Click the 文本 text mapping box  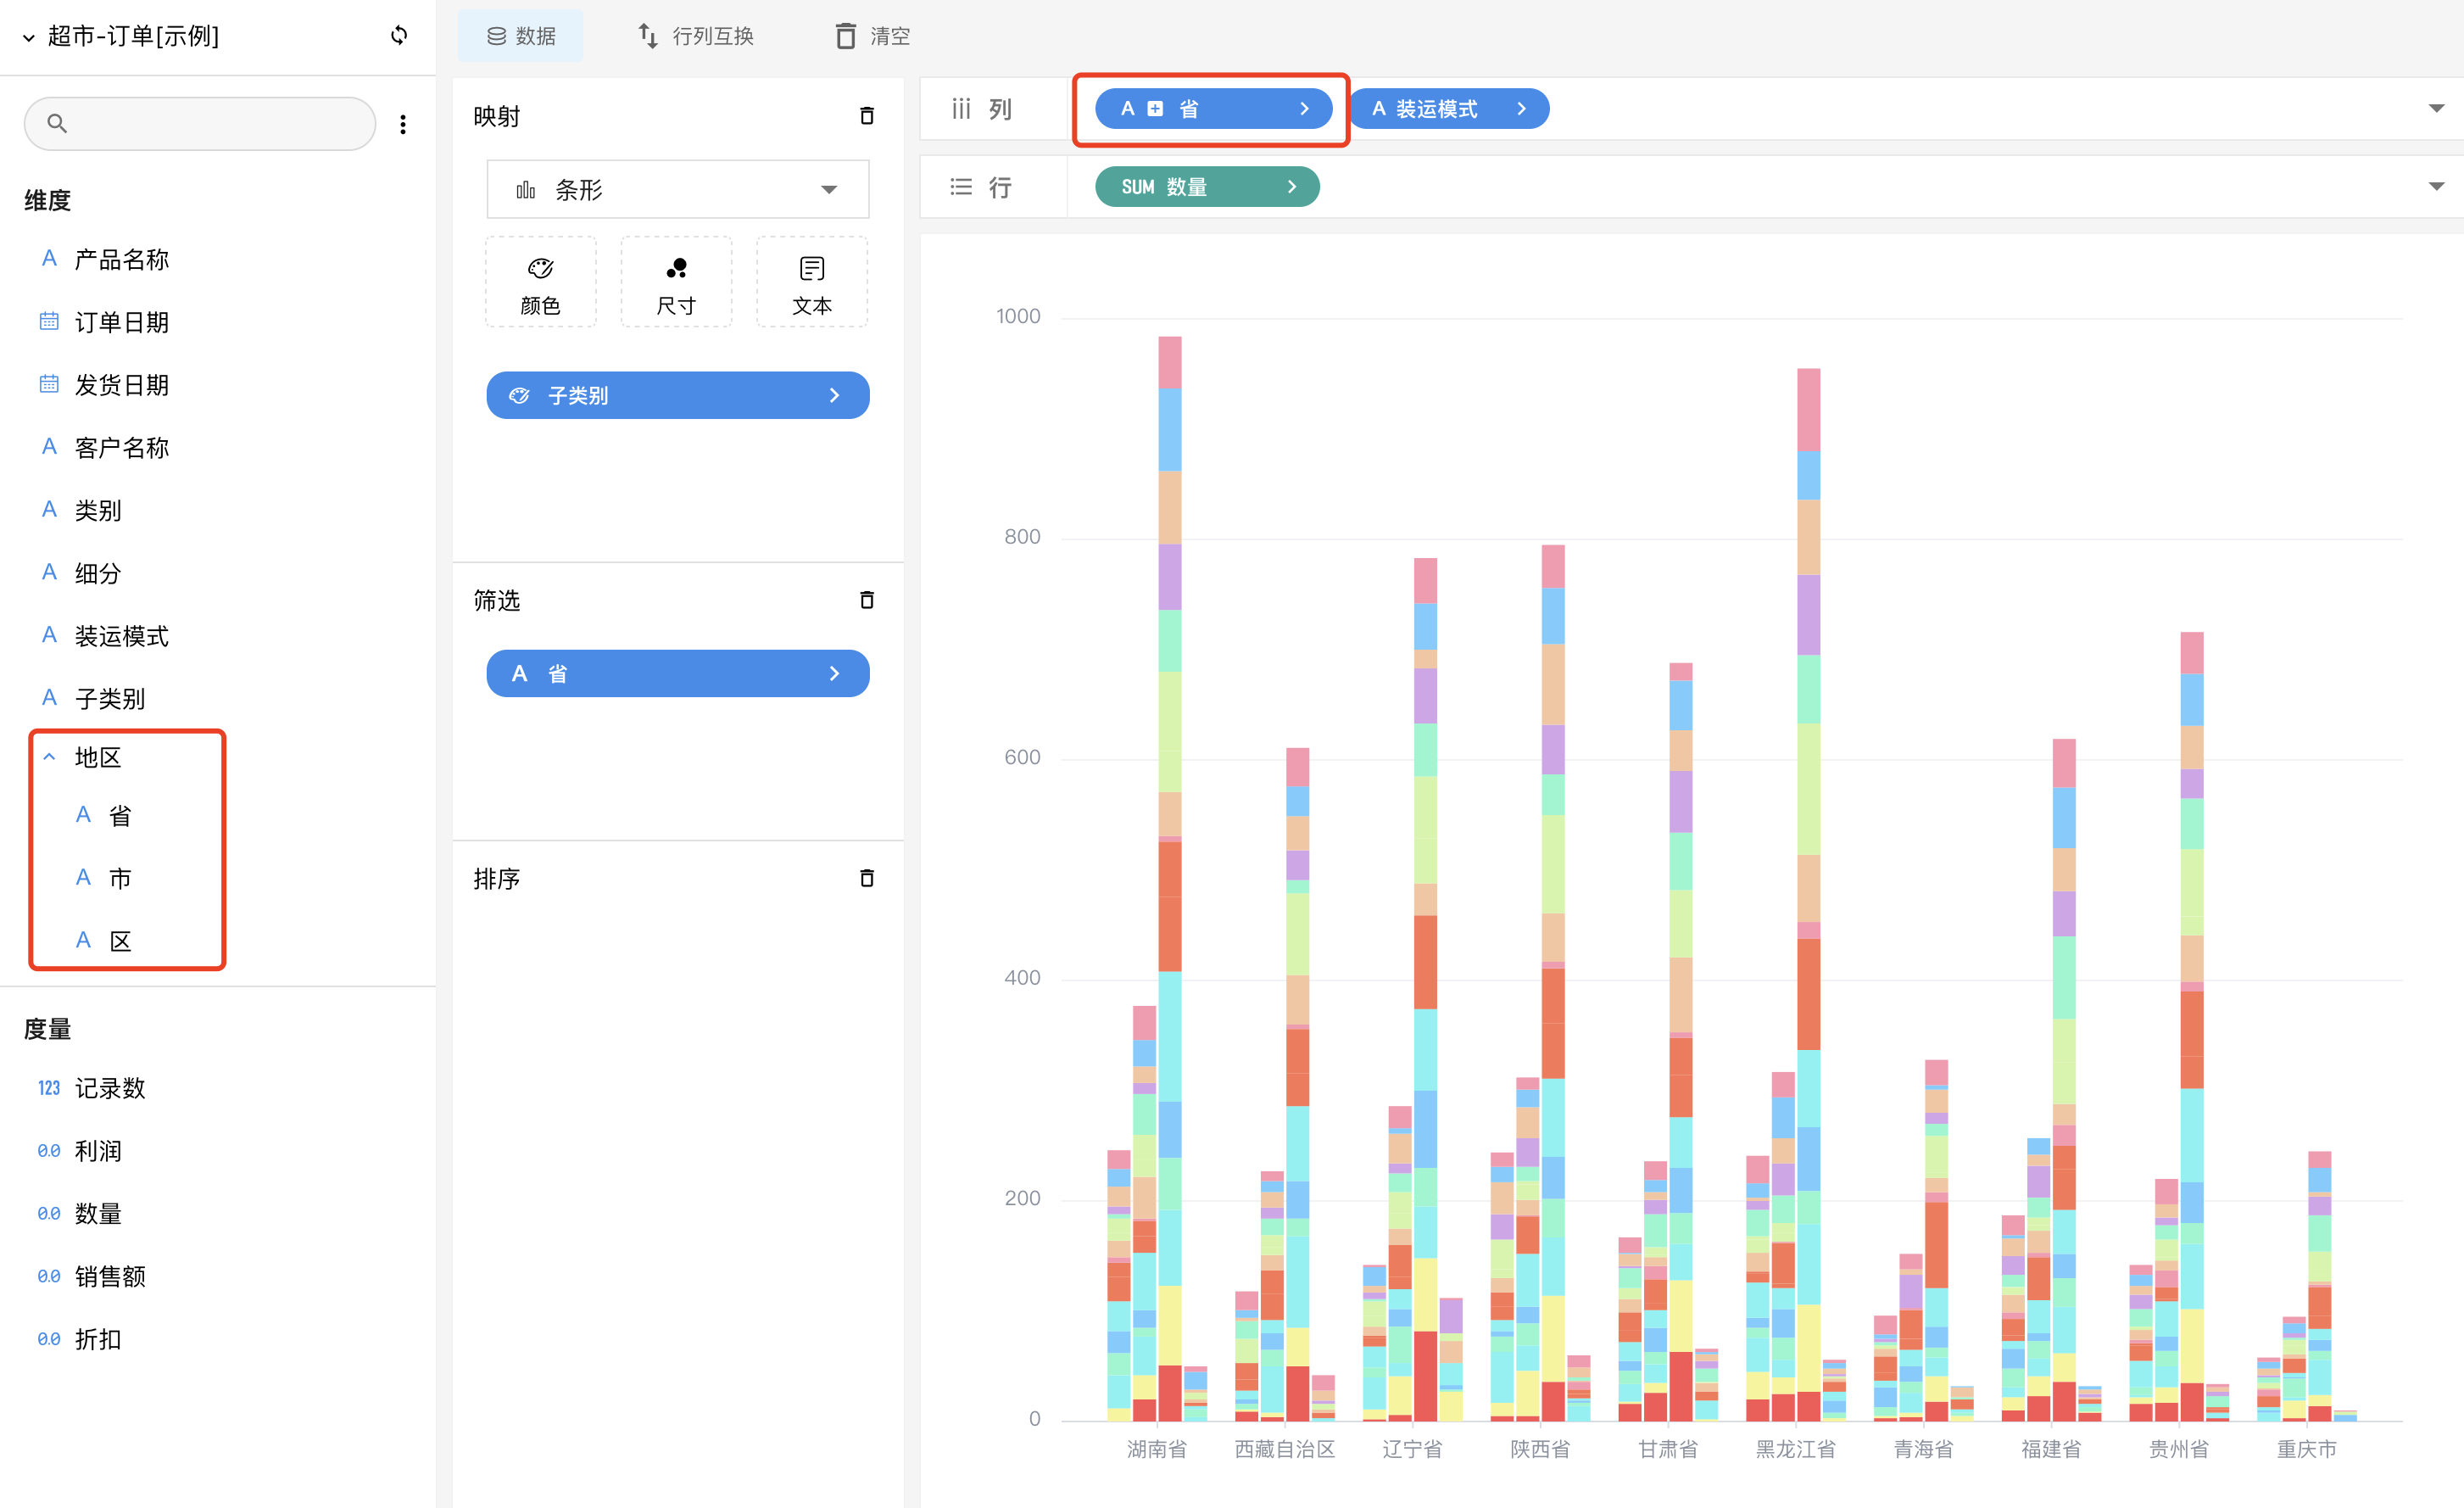coord(811,283)
